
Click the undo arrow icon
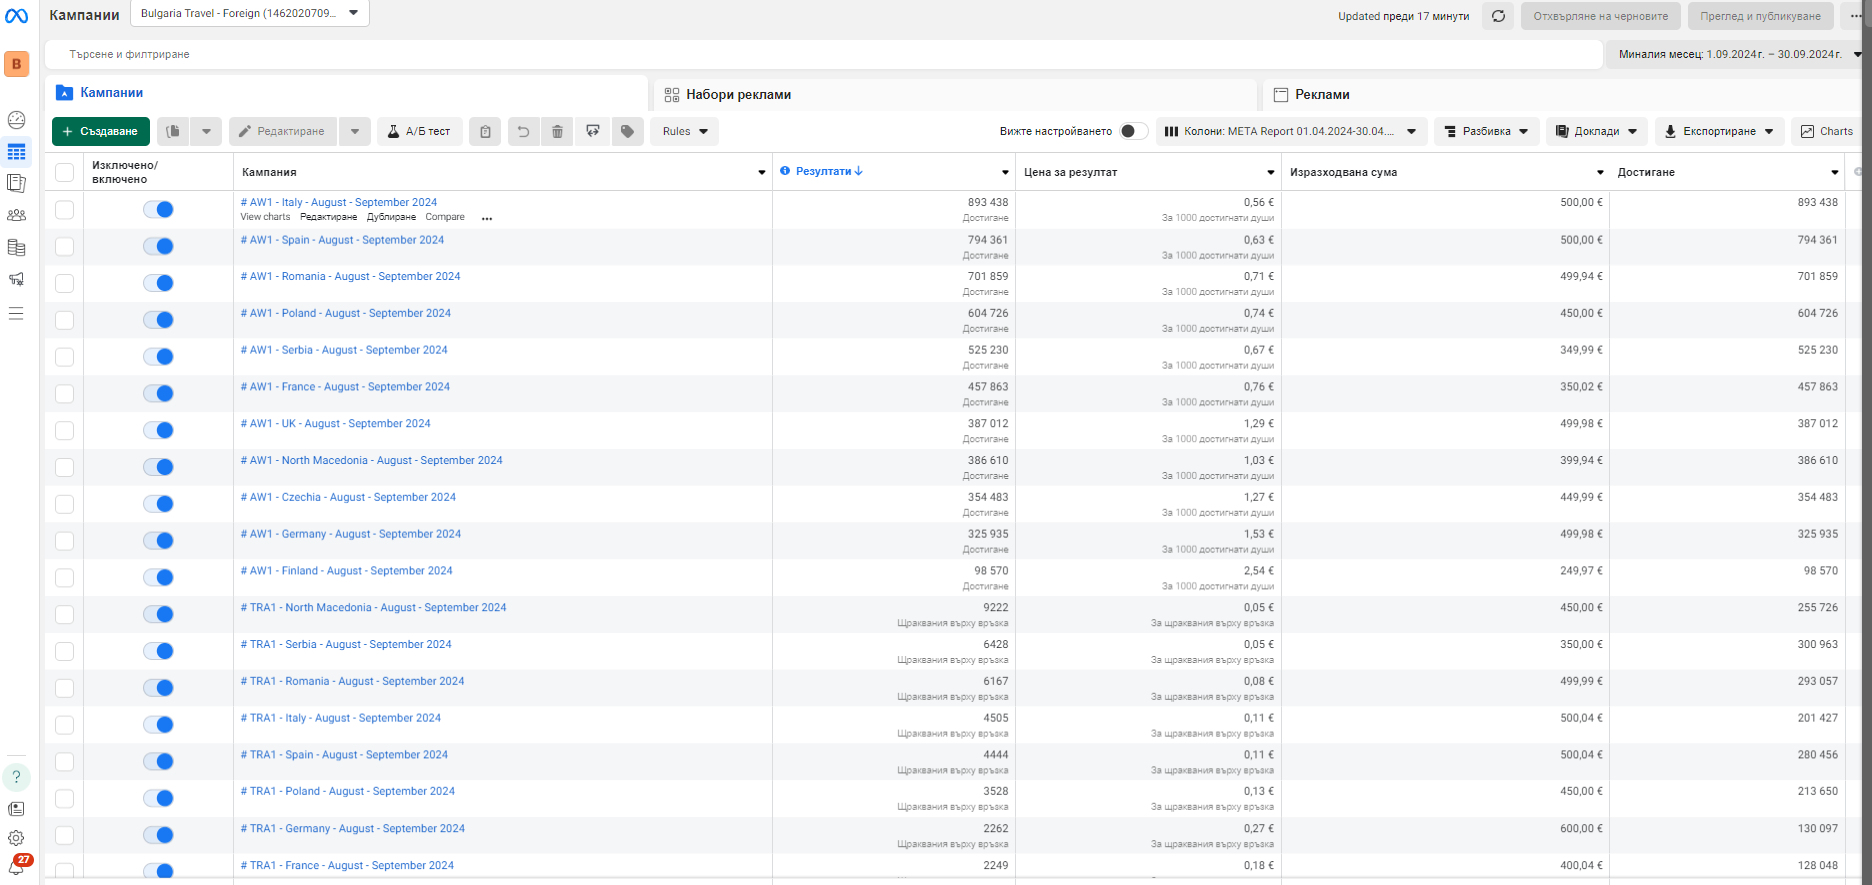click(522, 131)
